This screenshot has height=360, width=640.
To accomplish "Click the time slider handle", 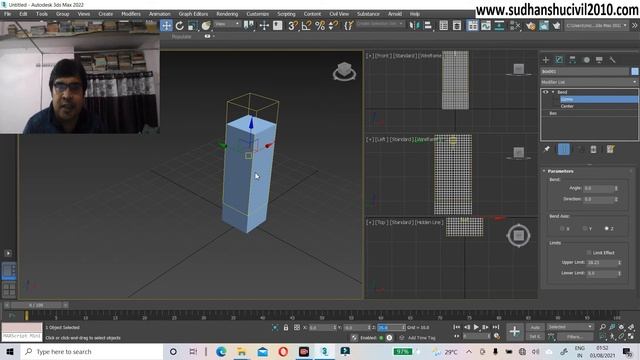I will (36, 305).
